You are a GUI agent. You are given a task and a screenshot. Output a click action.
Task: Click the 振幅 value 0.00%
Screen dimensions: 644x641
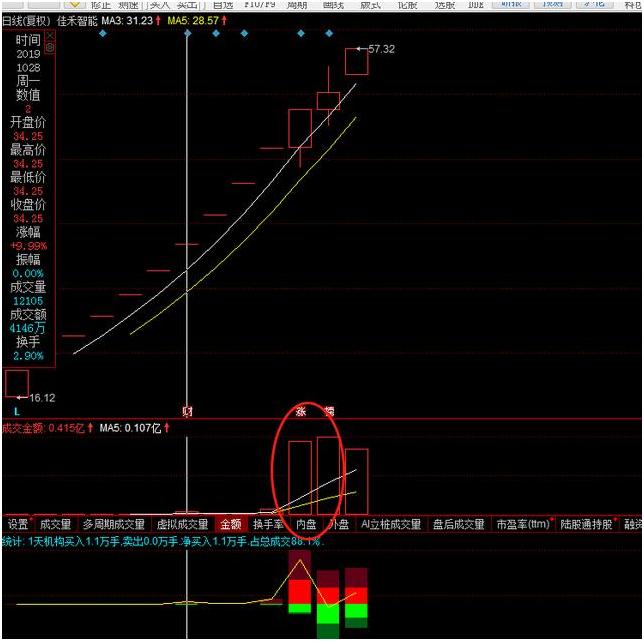click(x=28, y=273)
